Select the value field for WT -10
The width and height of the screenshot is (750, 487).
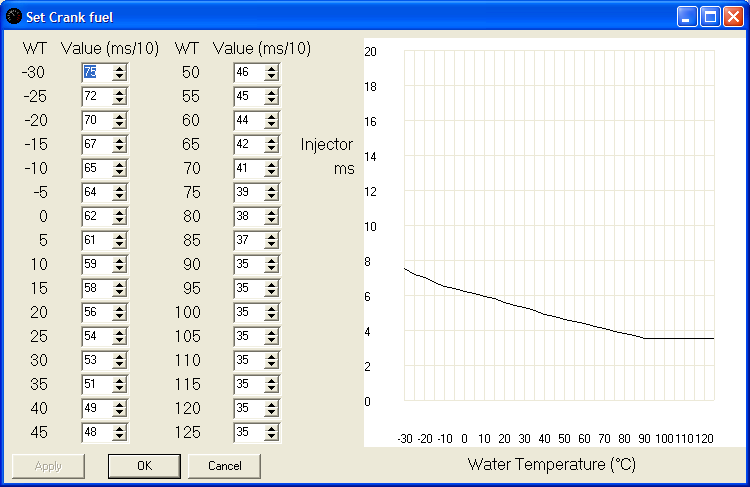coord(97,168)
